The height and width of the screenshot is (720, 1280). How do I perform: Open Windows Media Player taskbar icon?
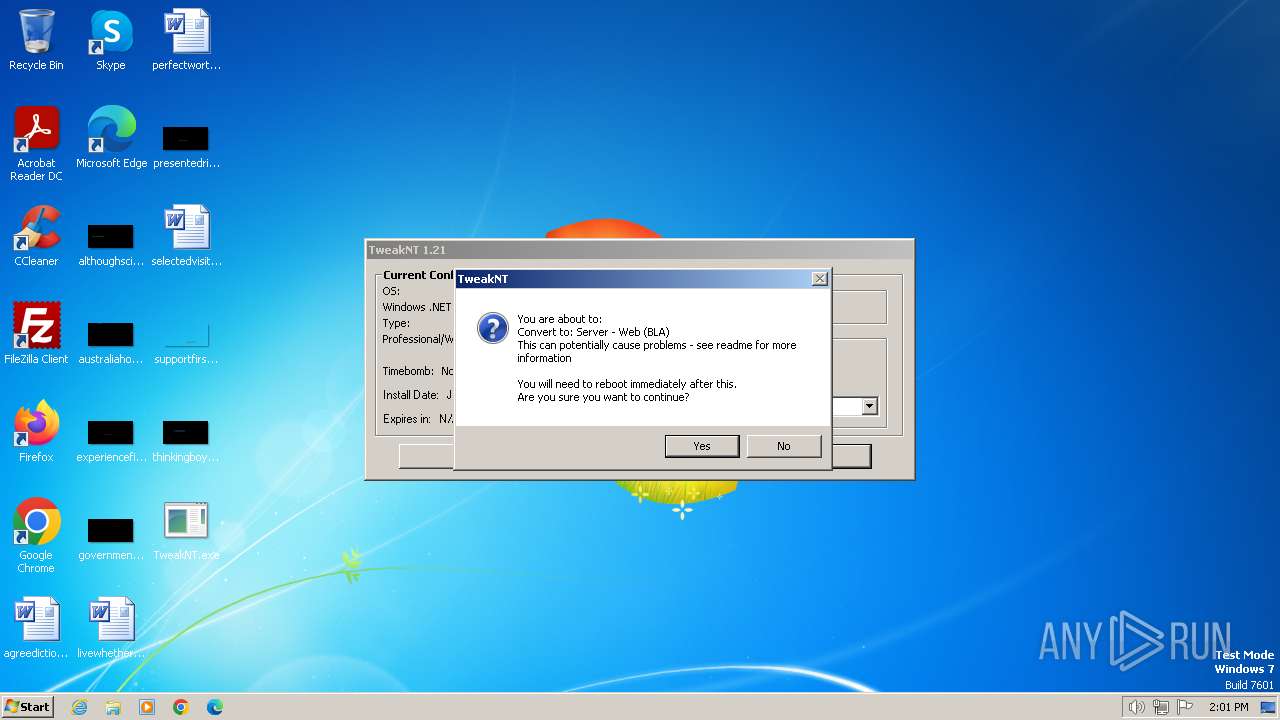pyautogui.click(x=147, y=707)
